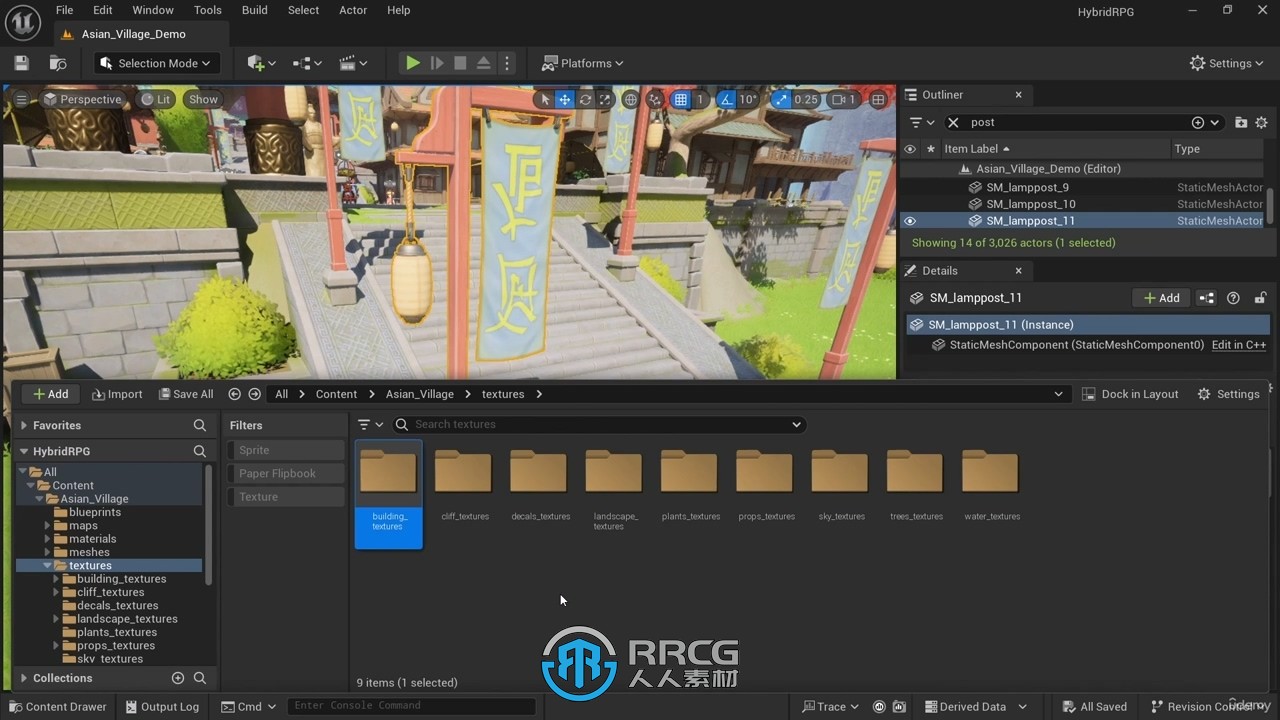The image size is (1280, 720).
Task: Open the scale snap value 0.25 menu
Action: [806, 99]
